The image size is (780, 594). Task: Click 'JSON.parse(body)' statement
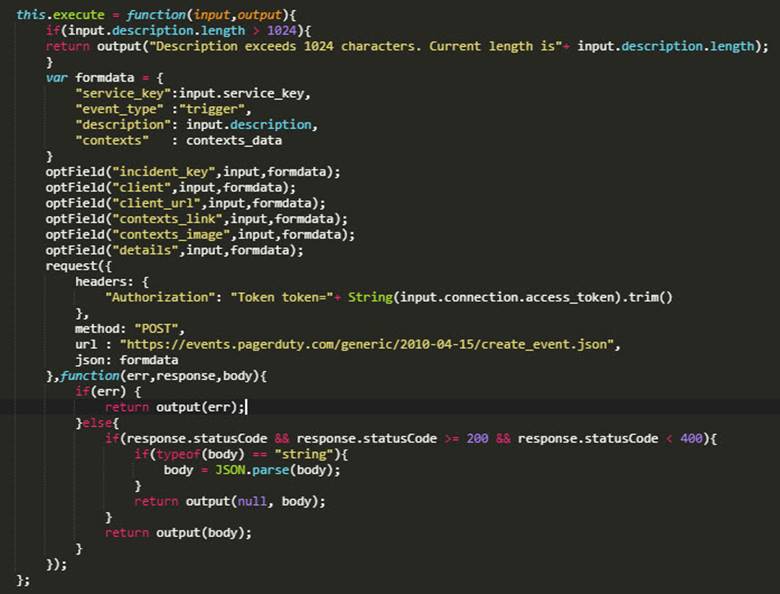click(278, 470)
